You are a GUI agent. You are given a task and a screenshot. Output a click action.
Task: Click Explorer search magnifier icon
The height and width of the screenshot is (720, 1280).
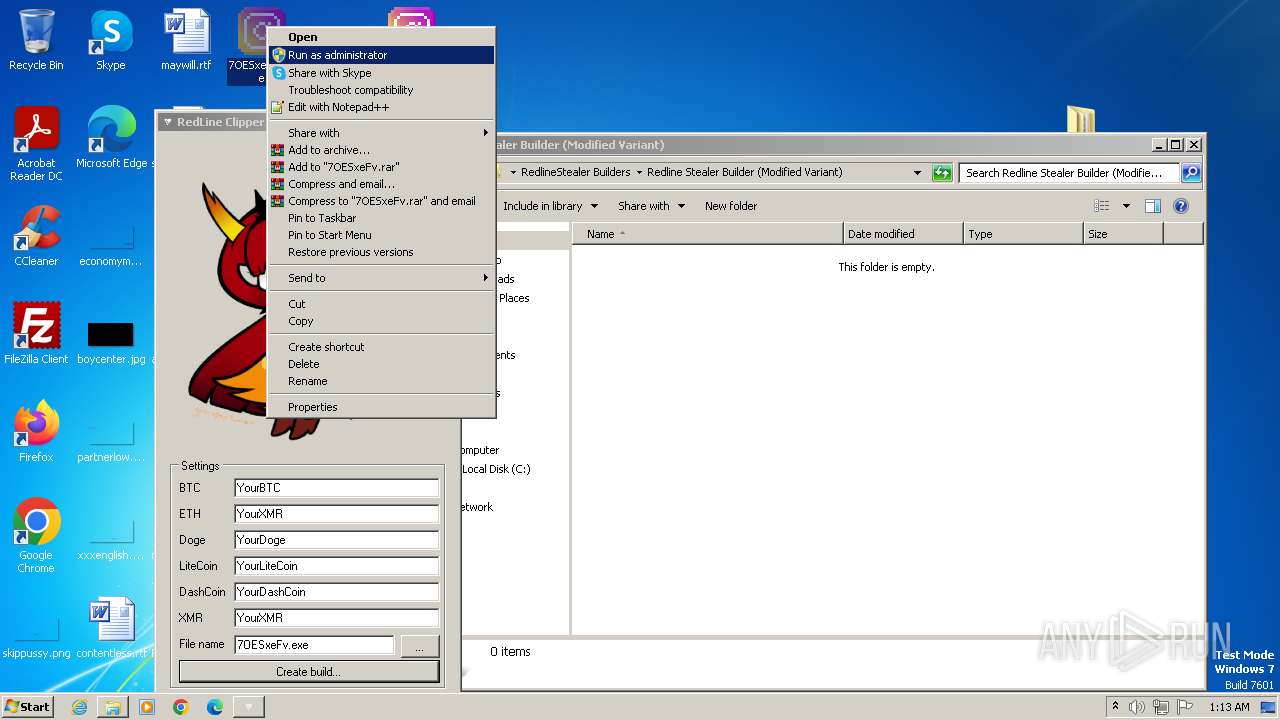1191,173
